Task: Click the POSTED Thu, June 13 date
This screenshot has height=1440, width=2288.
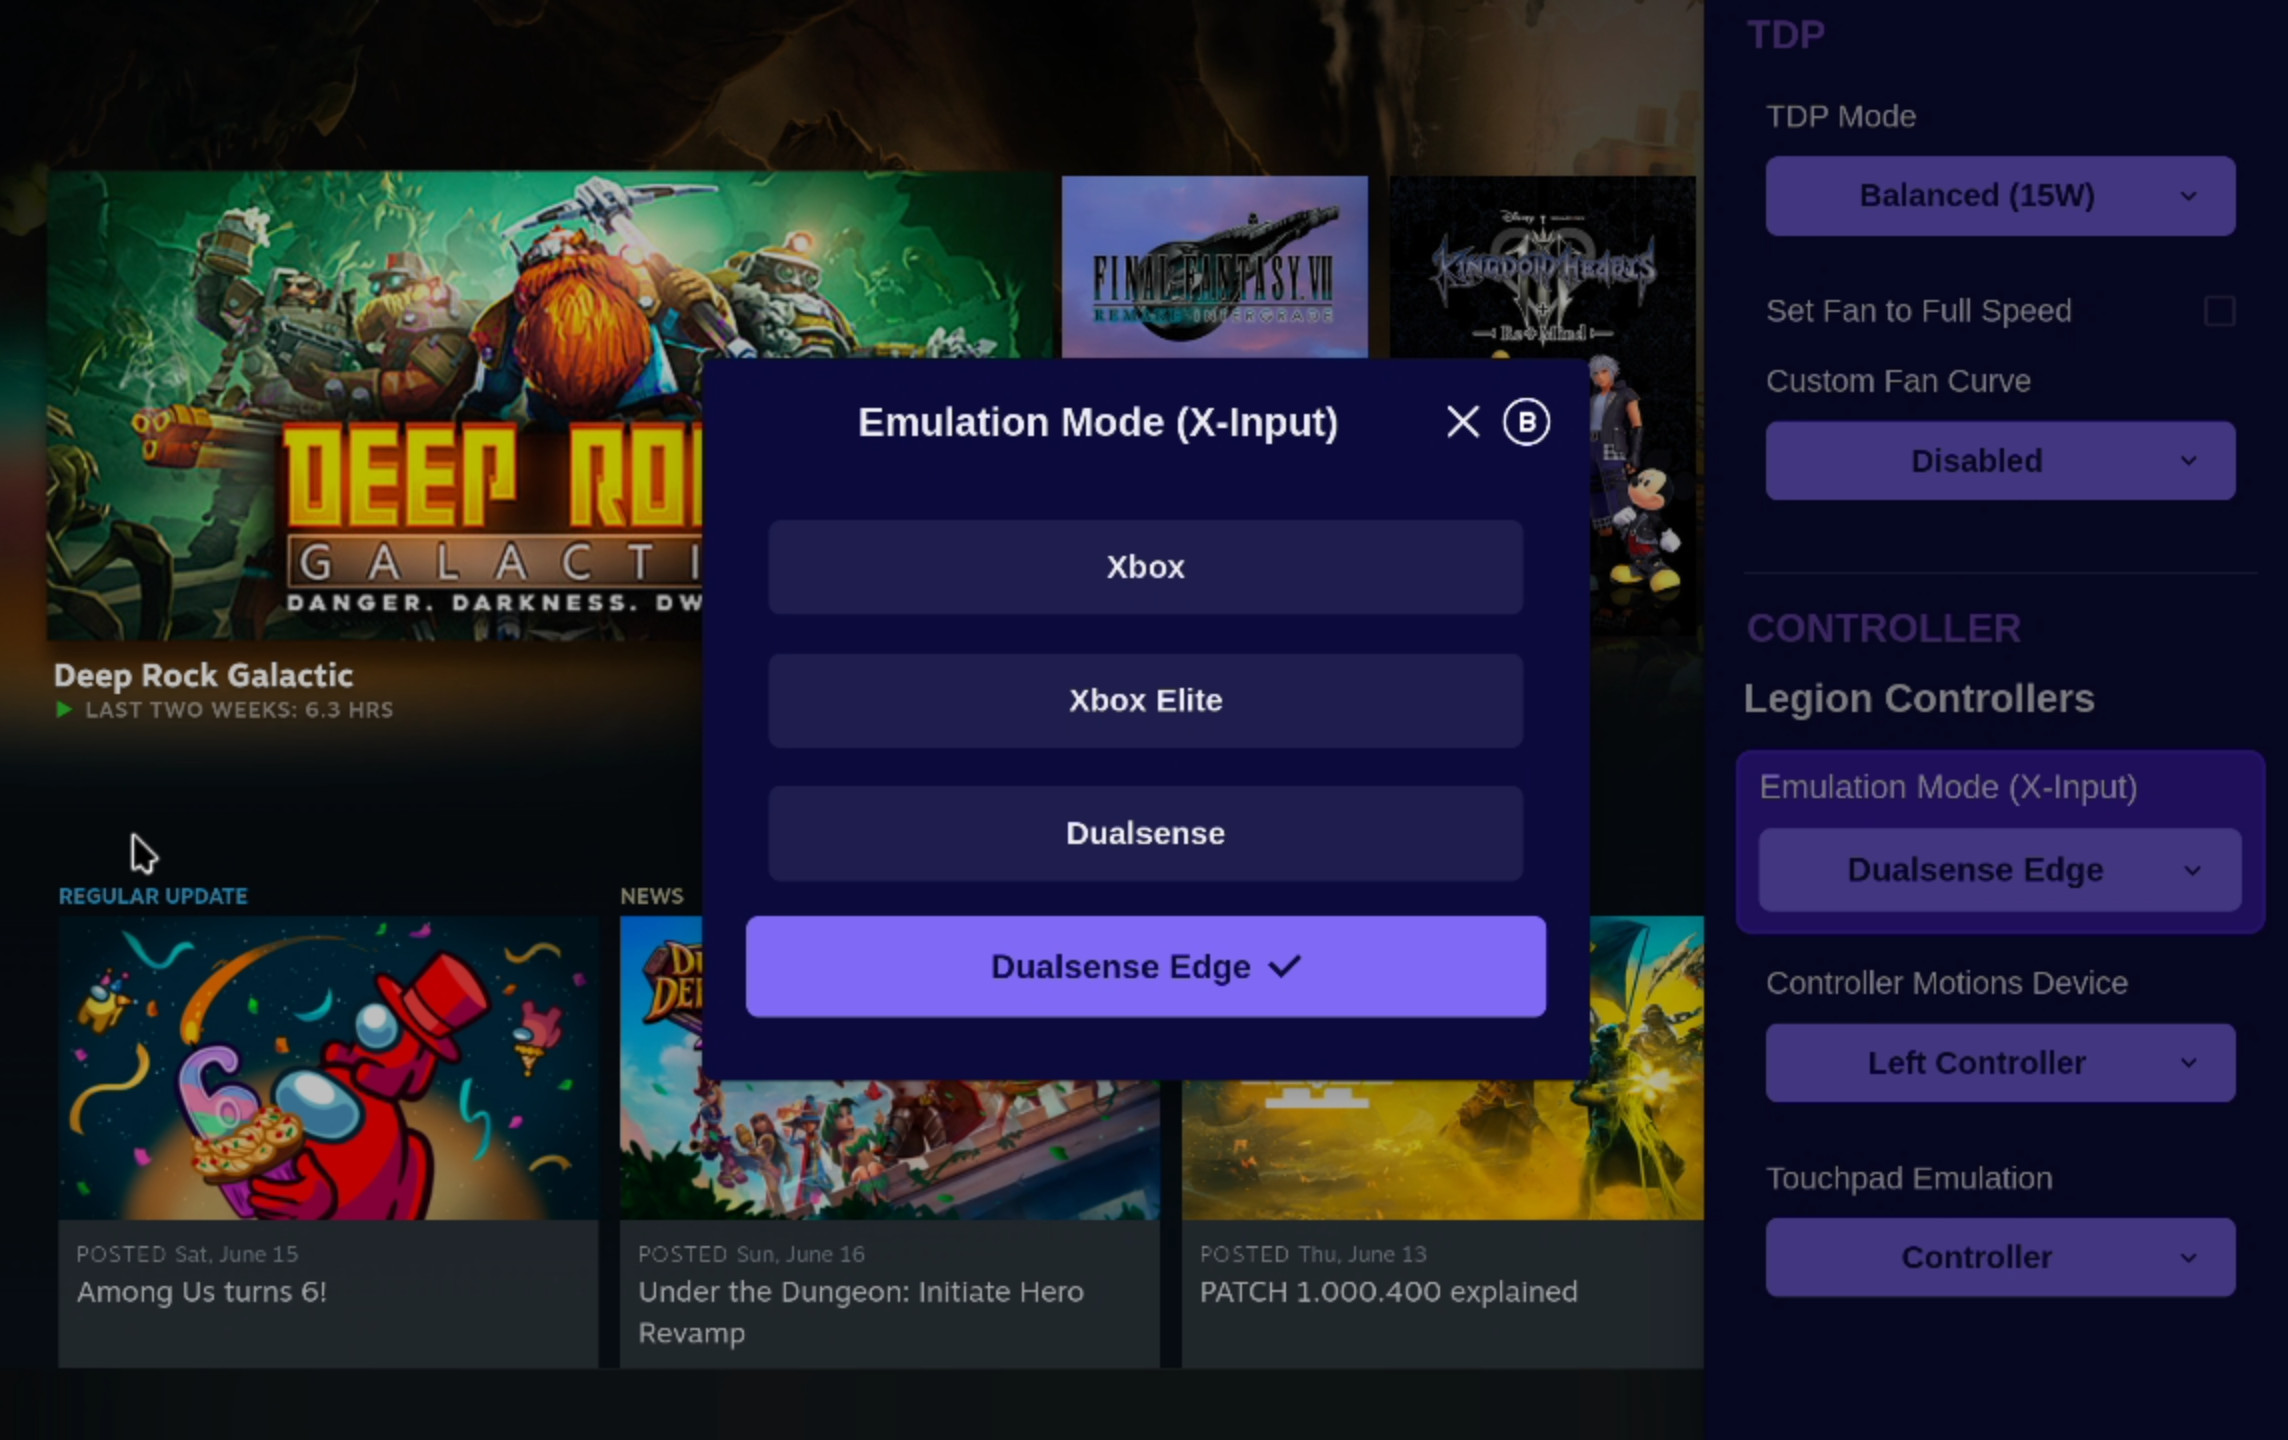Action: 1313,1254
